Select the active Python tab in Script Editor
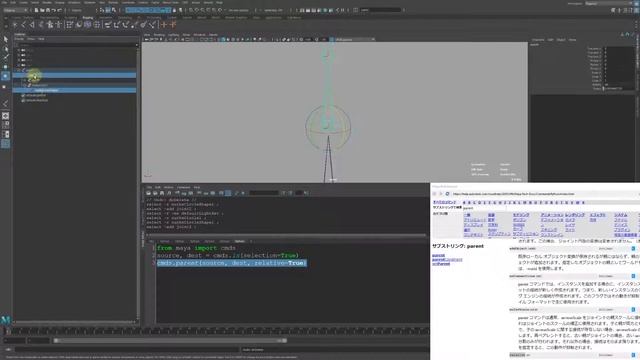640x360 pixels. click(240, 241)
